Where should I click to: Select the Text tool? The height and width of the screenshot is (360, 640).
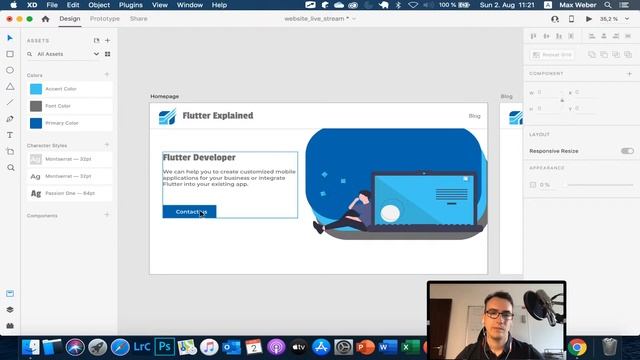[10, 135]
